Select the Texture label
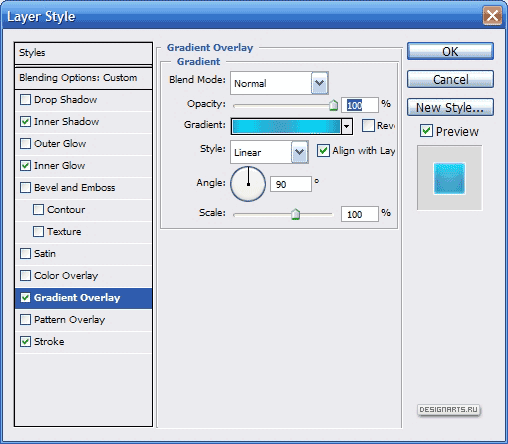Viewport: 508px width, 444px height. tap(64, 232)
